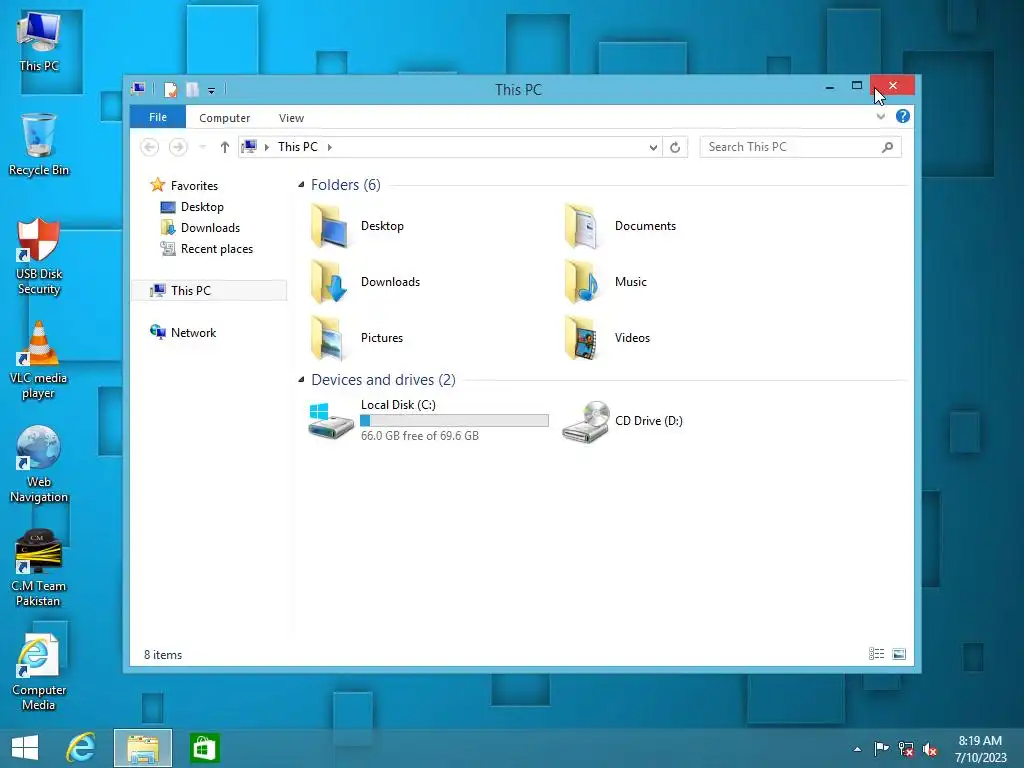Screen dimensions: 1024x768
Task: Show hidden tray icons arrow
Action: [x=857, y=749]
